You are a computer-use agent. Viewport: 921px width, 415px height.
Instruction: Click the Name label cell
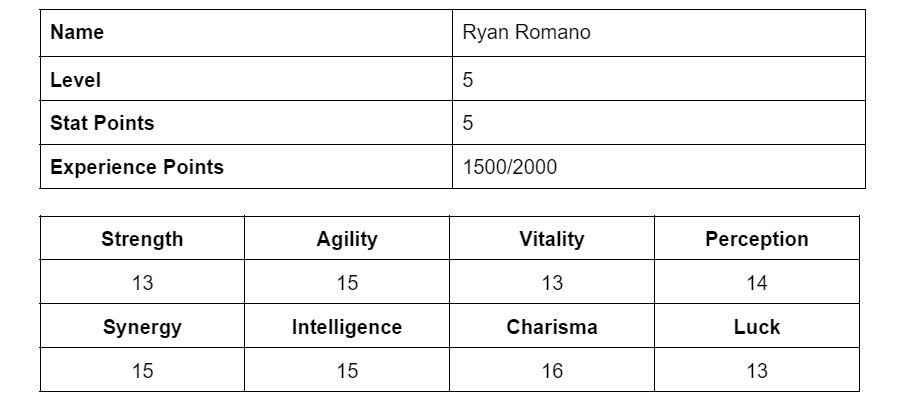tap(246, 33)
